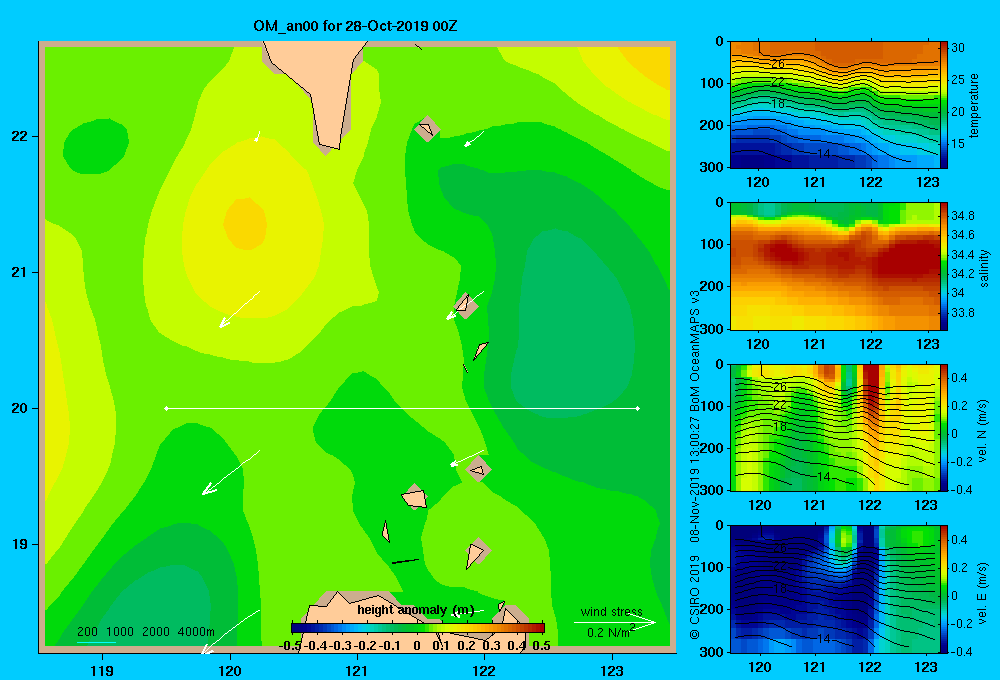Click the latitude label 21 on main map
This screenshot has width=1000, height=680.
coord(20,272)
